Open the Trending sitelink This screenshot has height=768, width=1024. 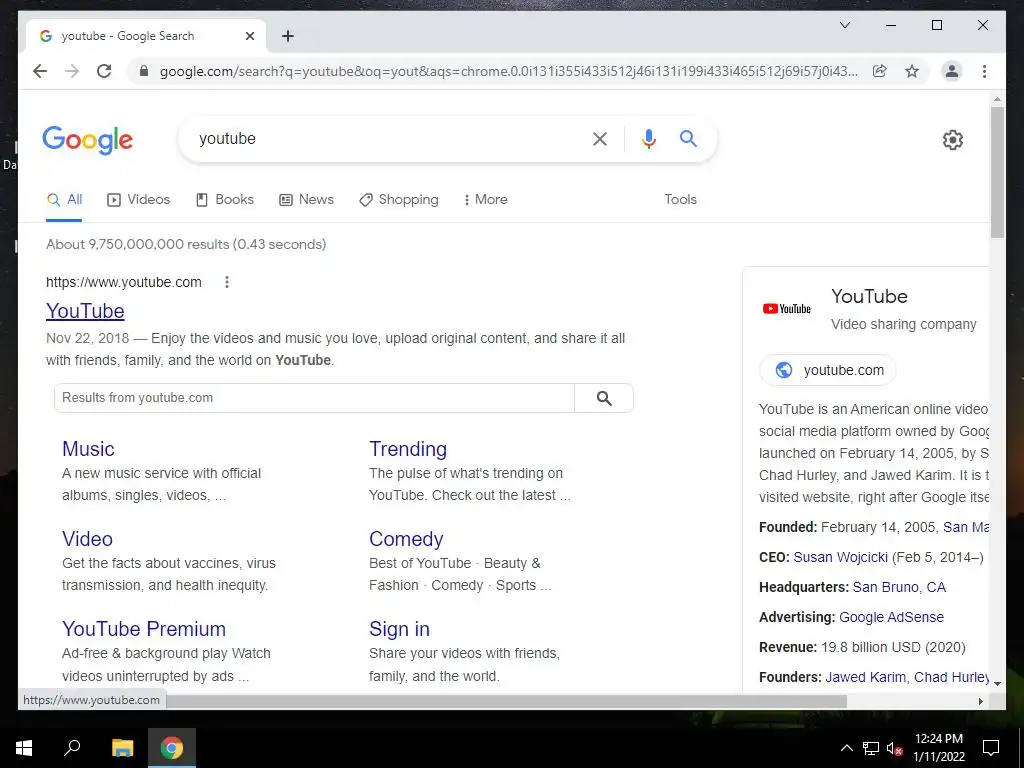click(x=408, y=449)
